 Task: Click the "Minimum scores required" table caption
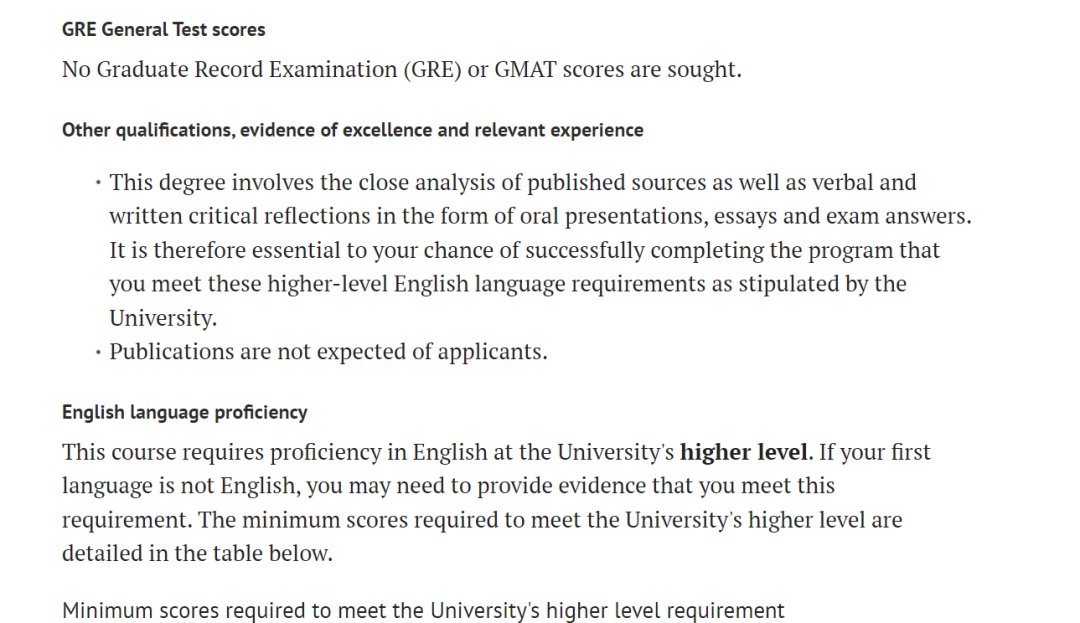(423, 610)
